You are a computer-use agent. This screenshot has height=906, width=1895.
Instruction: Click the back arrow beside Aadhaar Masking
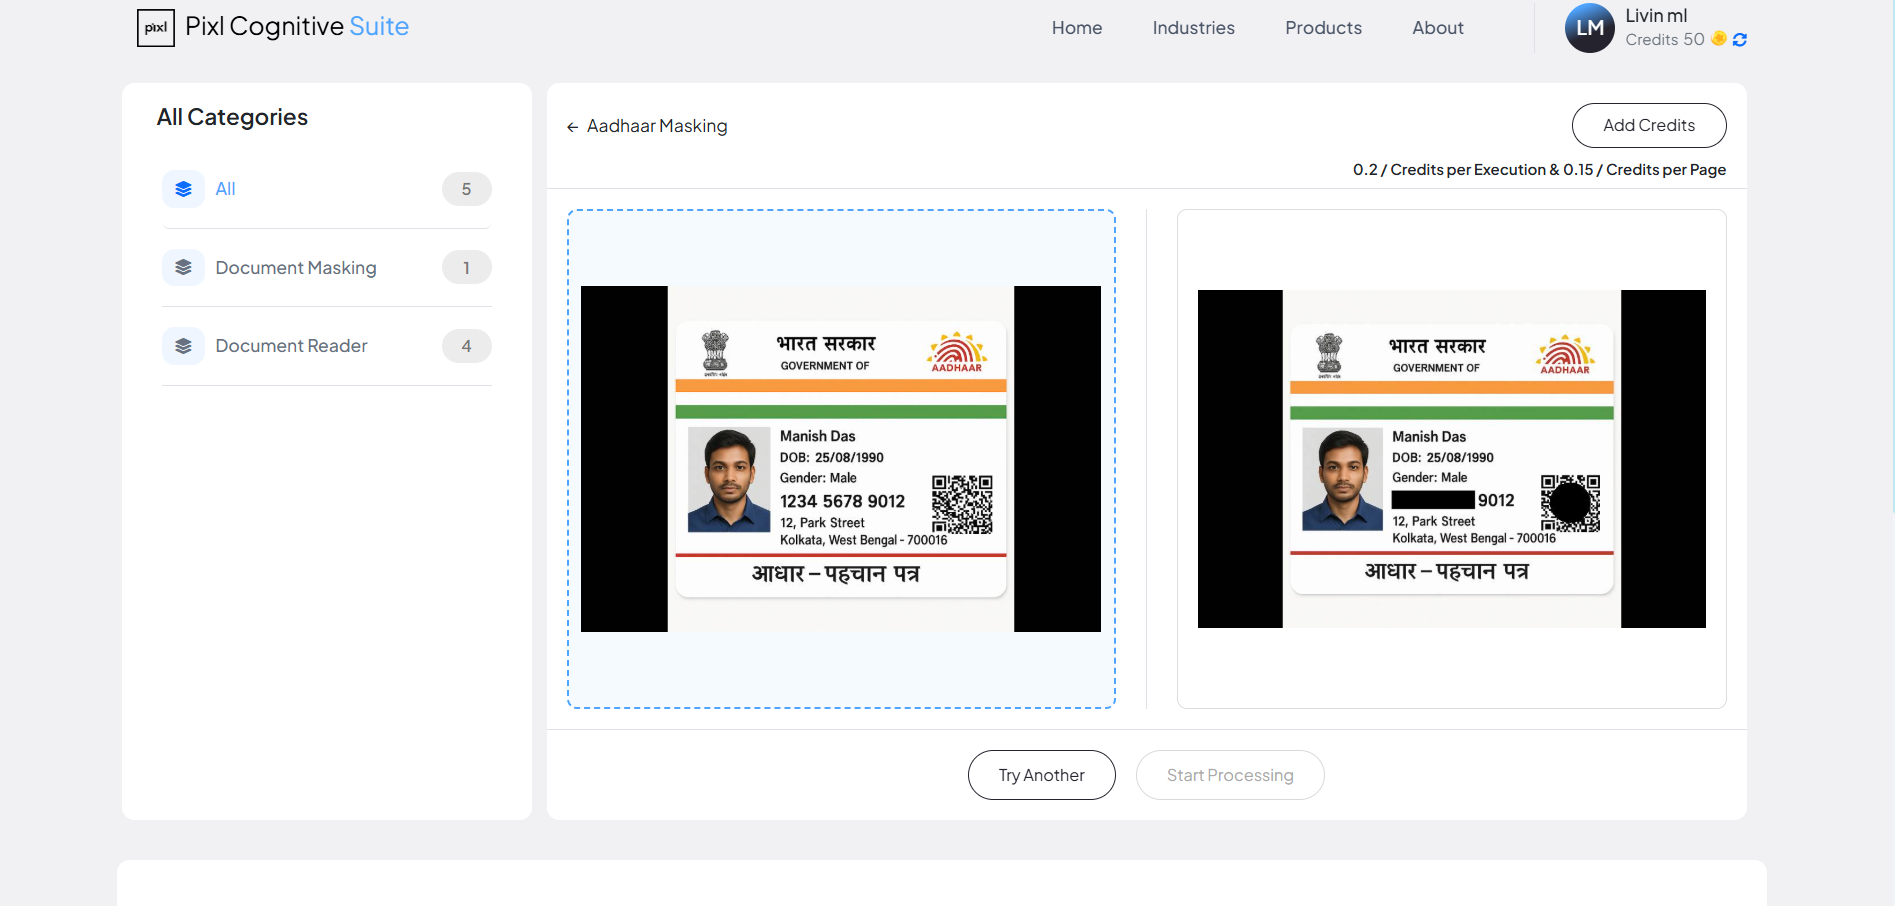pyautogui.click(x=572, y=126)
